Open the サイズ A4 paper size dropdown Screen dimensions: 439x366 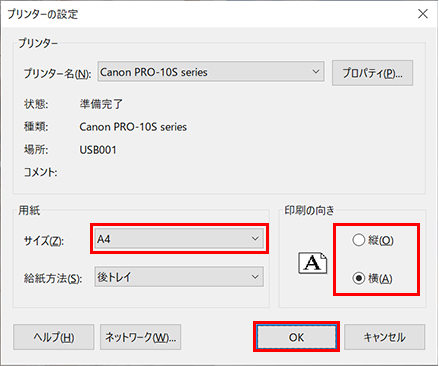[x=179, y=239]
